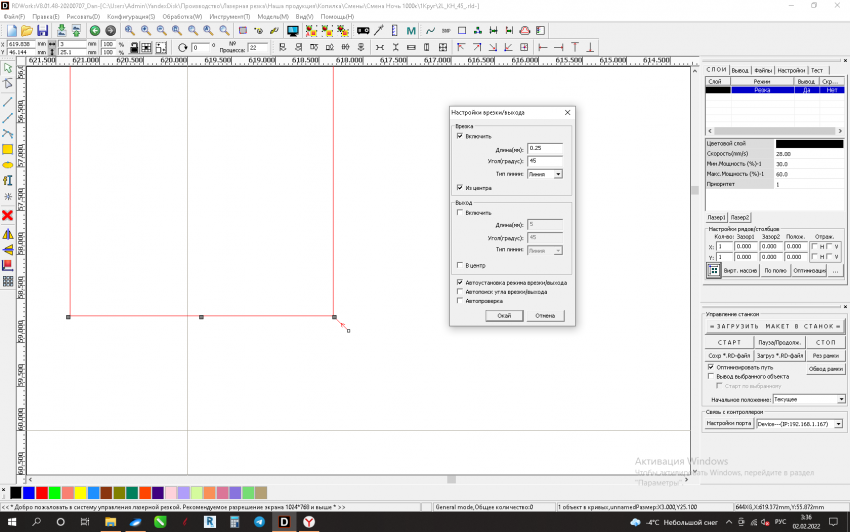Click the СТОП button

tap(826, 343)
